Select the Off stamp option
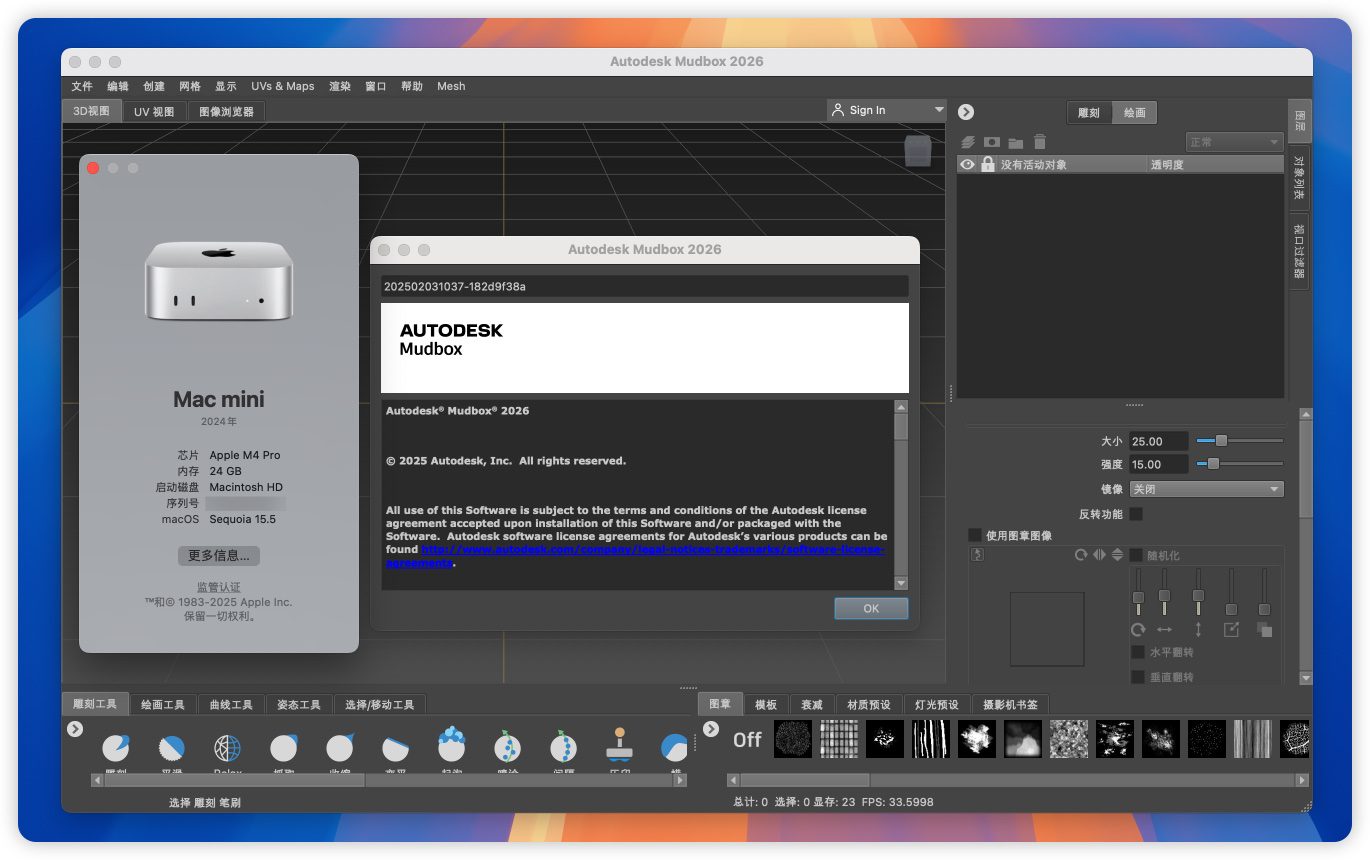 pyautogui.click(x=748, y=740)
